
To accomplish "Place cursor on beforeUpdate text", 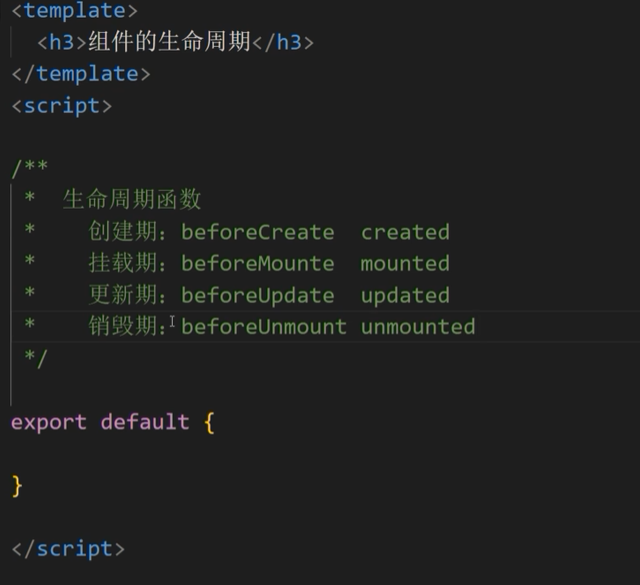I will pos(258,295).
